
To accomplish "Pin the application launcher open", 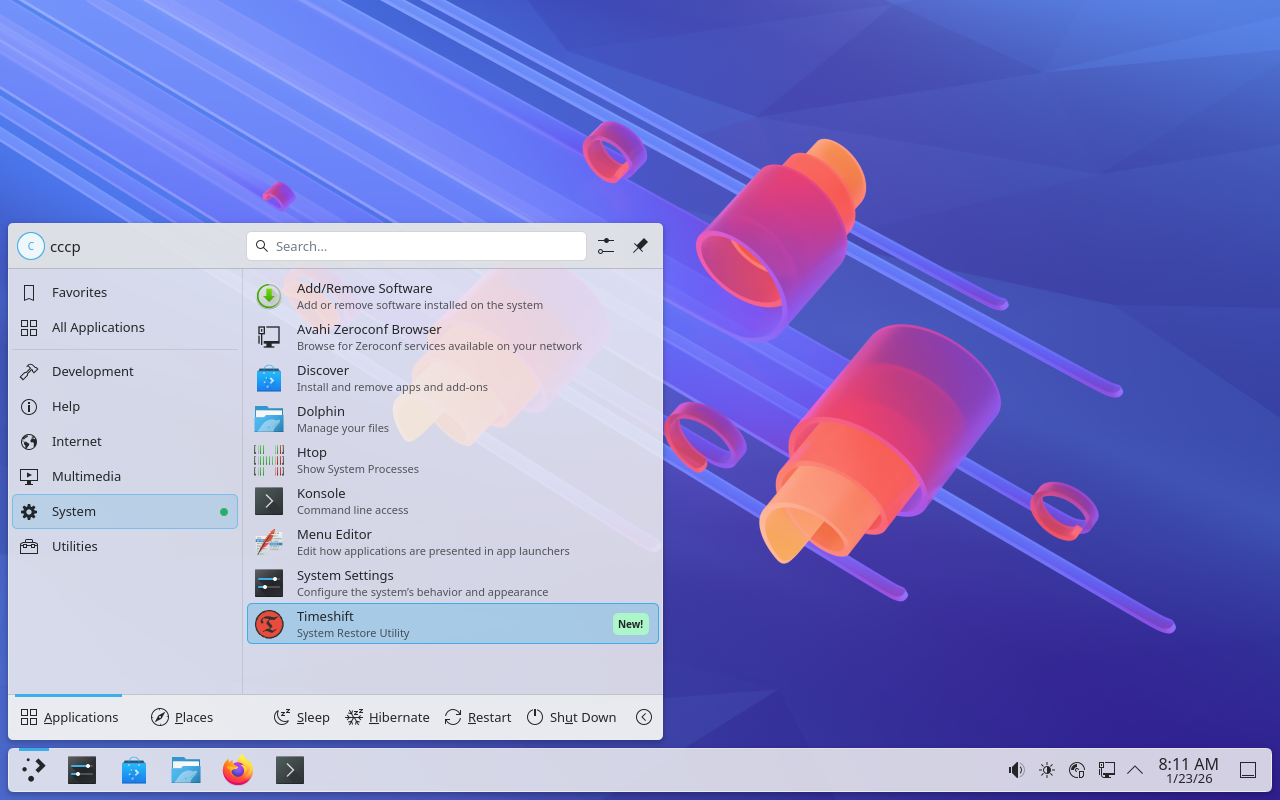I will pos(640,246).
